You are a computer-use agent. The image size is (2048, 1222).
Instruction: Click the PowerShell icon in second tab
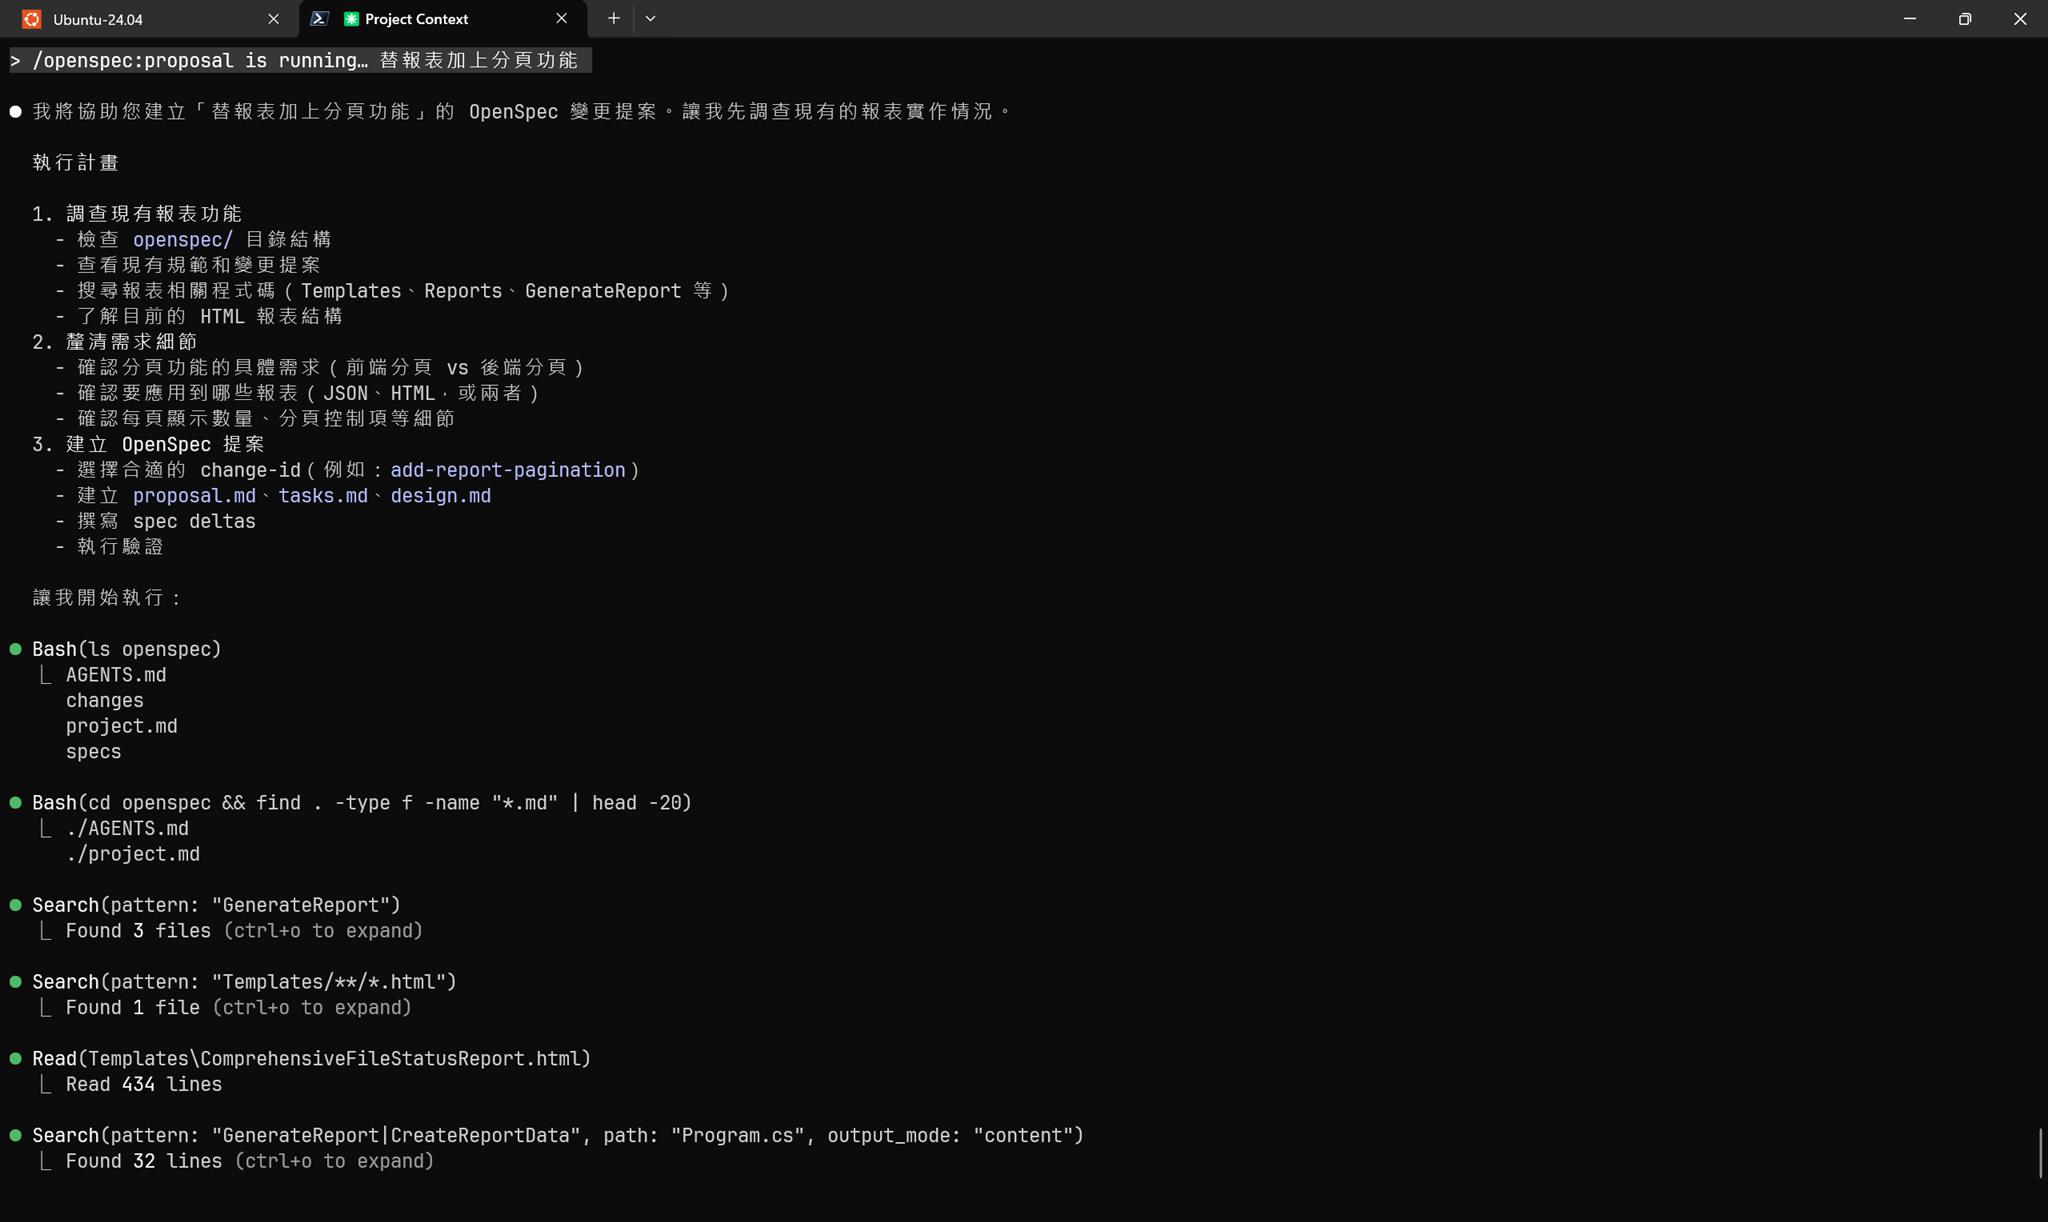point(319,19)
